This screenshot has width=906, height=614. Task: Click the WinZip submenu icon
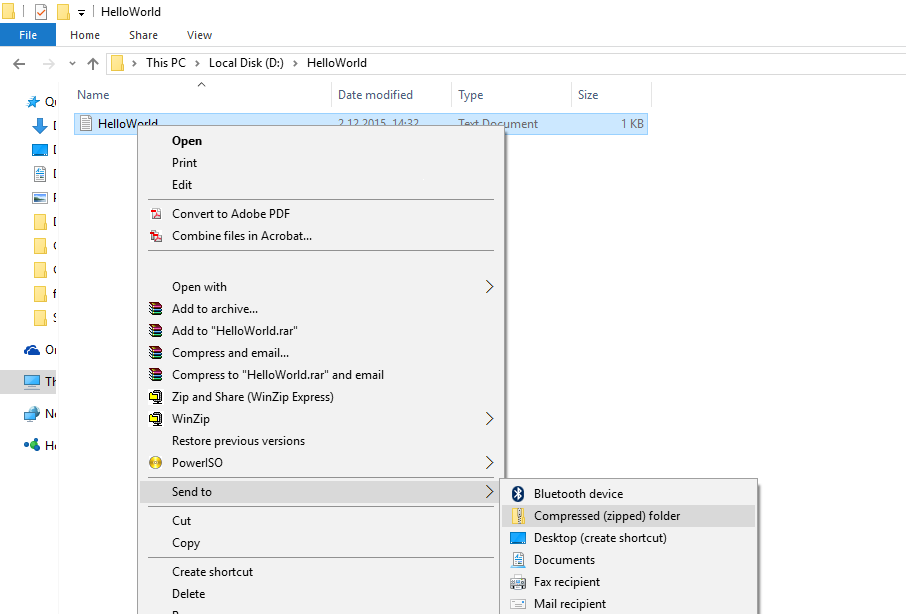[x=155, y=419]
